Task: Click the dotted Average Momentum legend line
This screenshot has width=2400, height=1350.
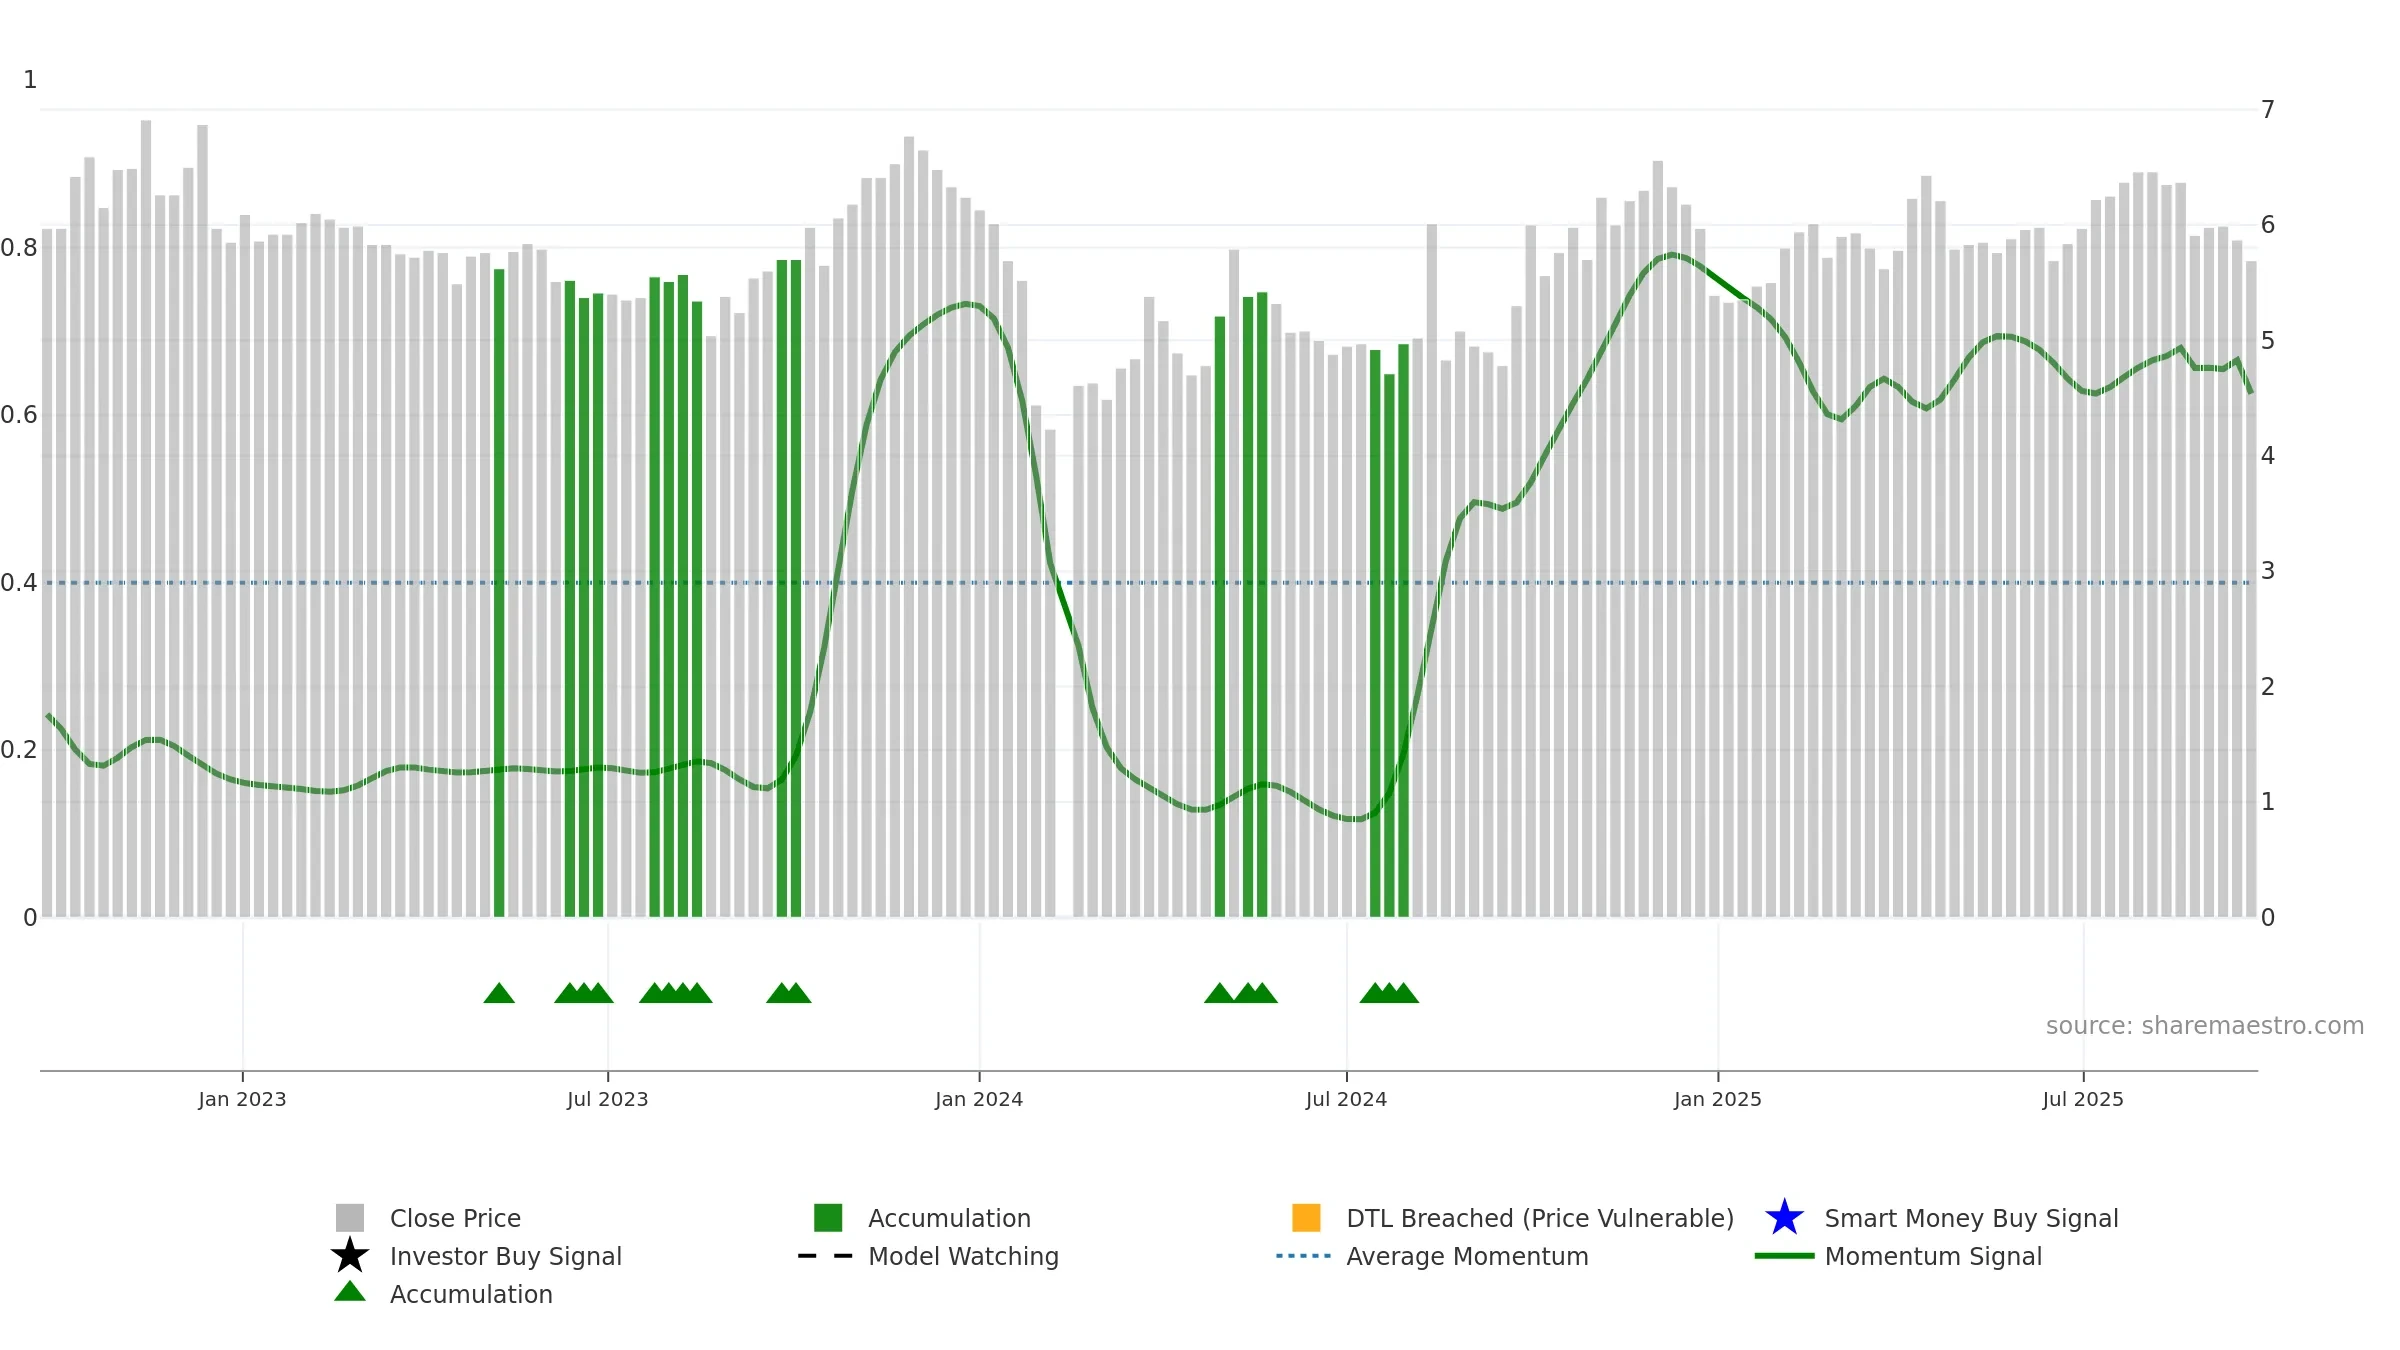Action: tap(1304, 1256)
